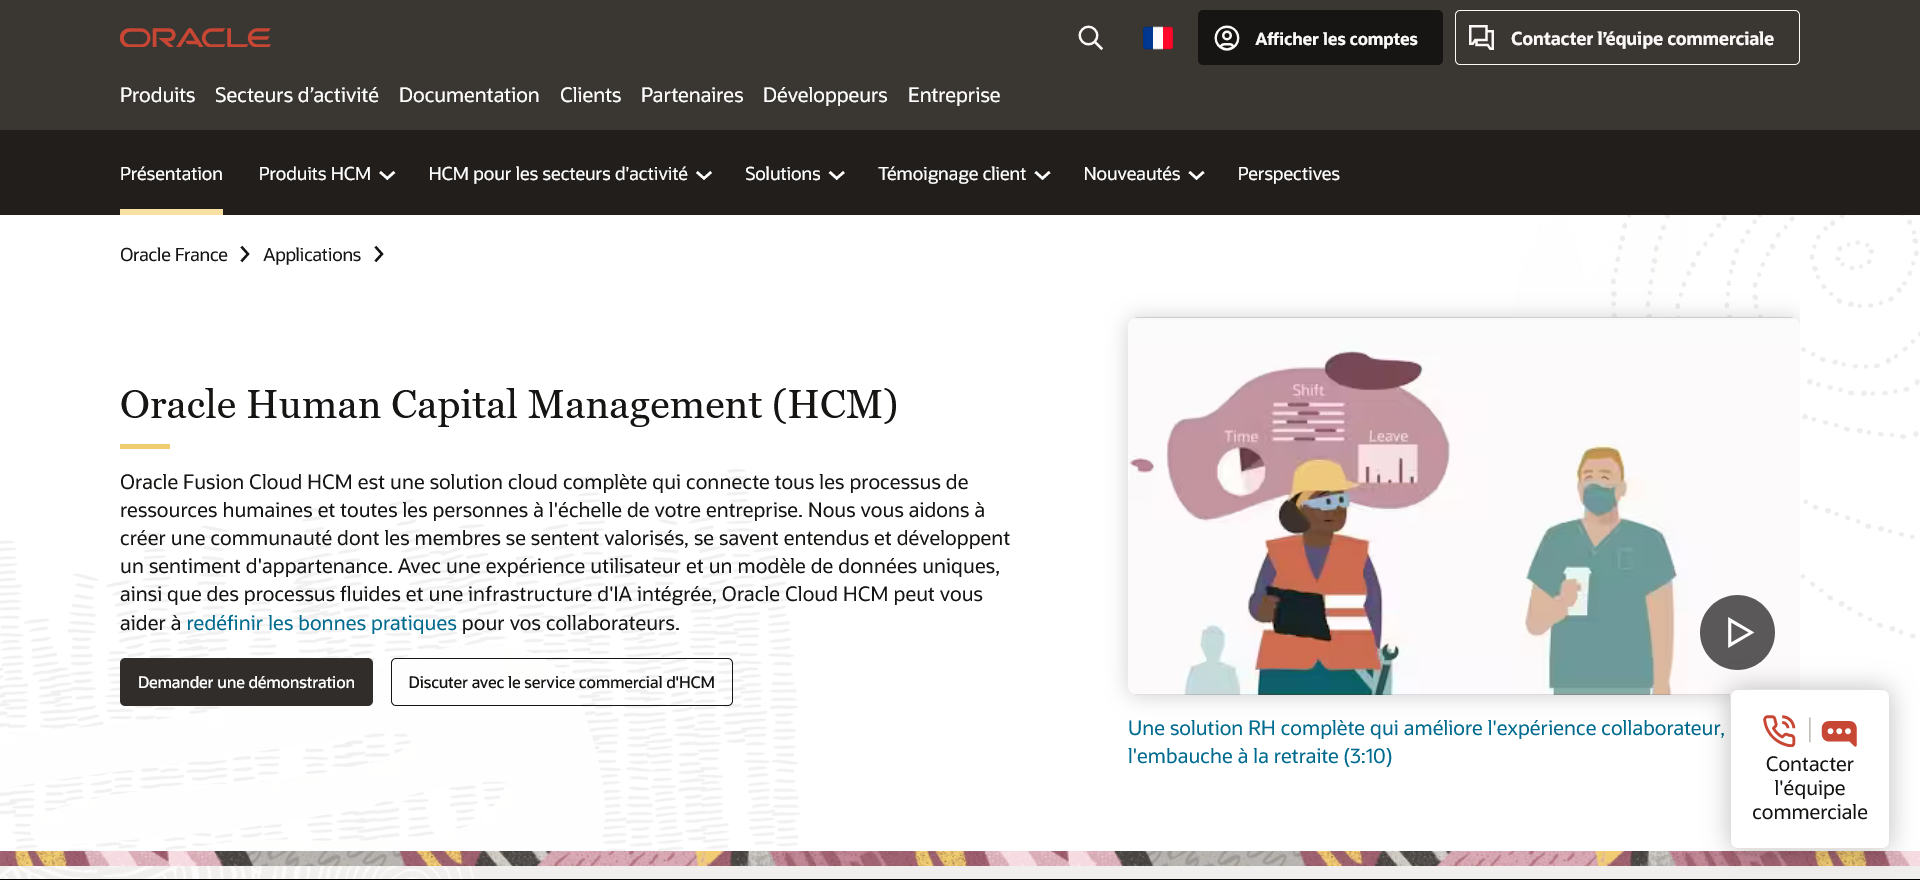Click the chevron after Oracle France breadcrumb

coord(245,255)
